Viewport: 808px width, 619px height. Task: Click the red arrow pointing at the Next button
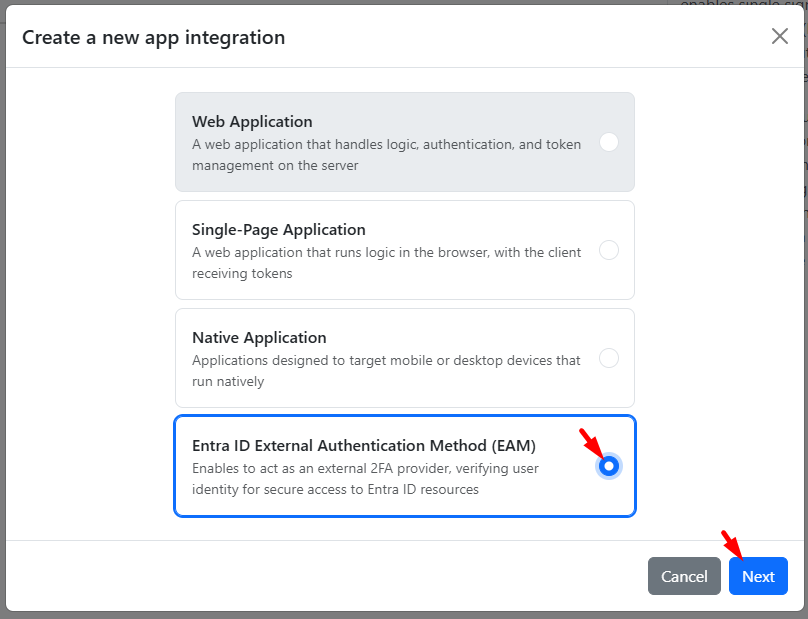(x=732, y=544)
